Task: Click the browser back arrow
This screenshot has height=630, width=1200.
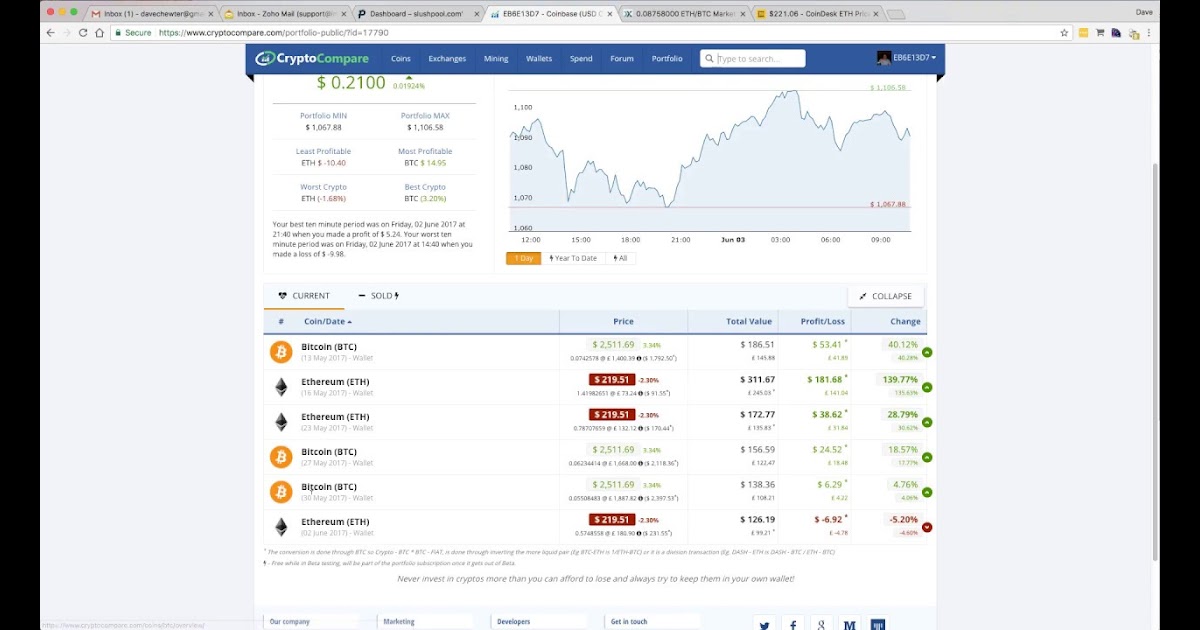Action: click(51, 32)
